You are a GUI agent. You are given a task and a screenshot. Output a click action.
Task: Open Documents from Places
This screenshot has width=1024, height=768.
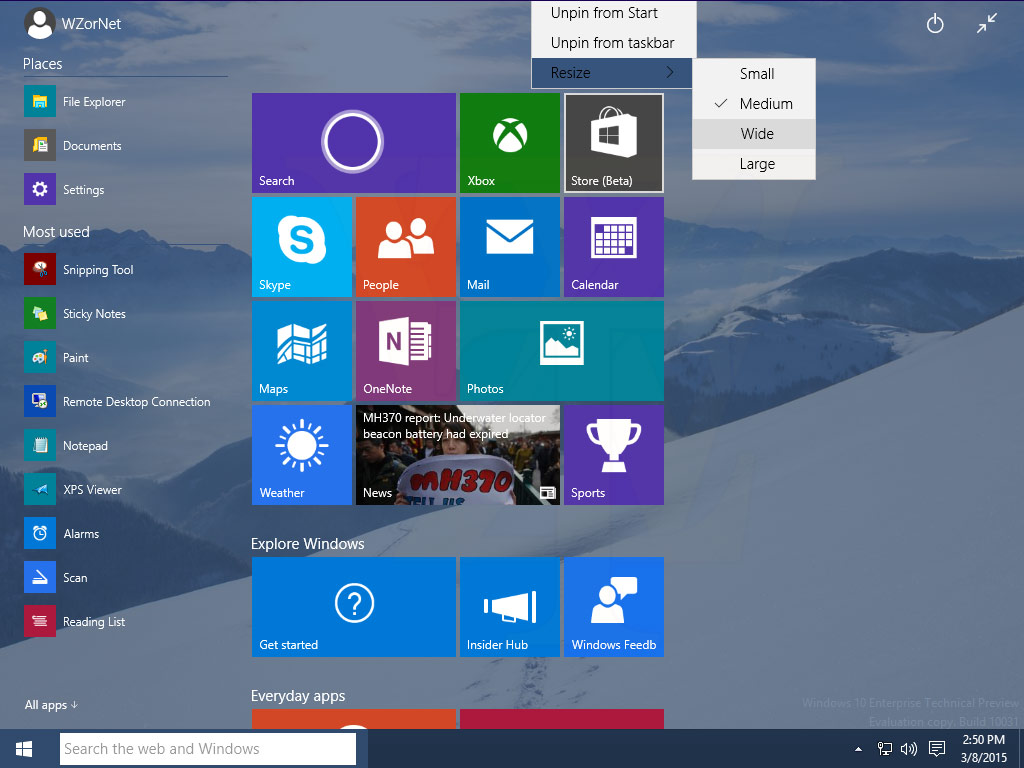click(73, 145)
